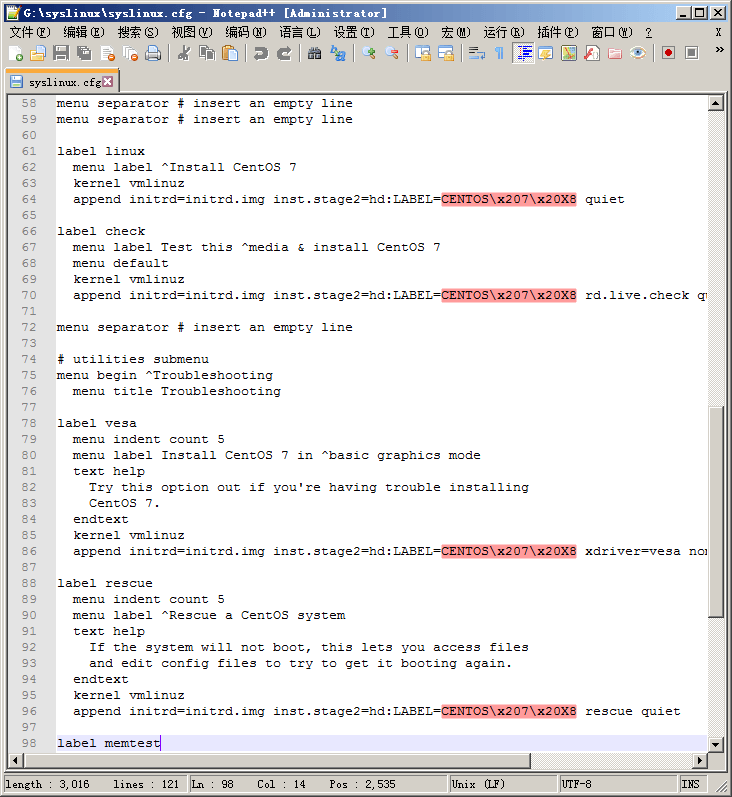Click the Zoom In toolbar icon
The width and height of the screenshot is (732, 797).
369,54
